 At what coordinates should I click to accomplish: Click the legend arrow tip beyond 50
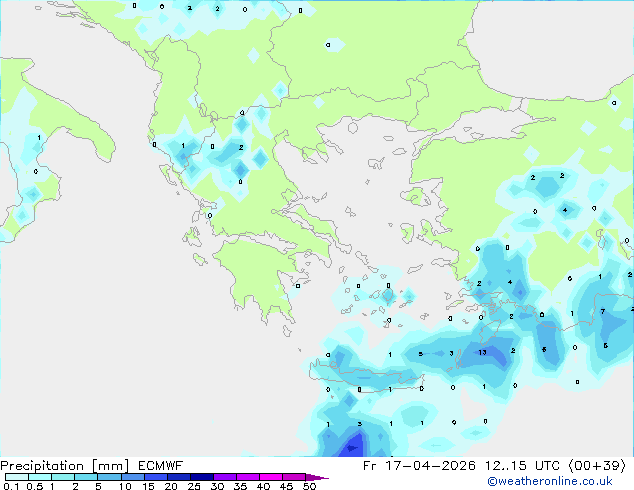tap(317, 478)
